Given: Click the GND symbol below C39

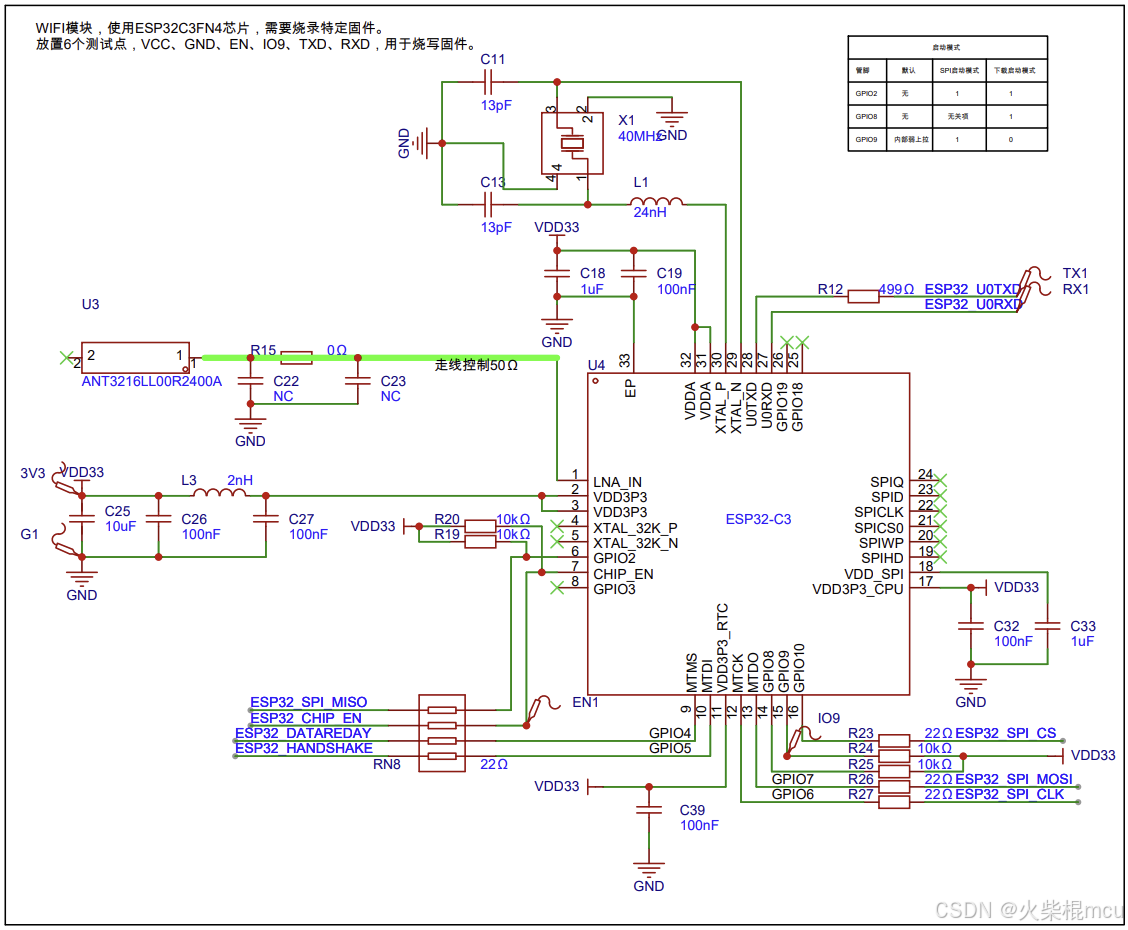Looking at the screenshot, I should click(649, 868).
